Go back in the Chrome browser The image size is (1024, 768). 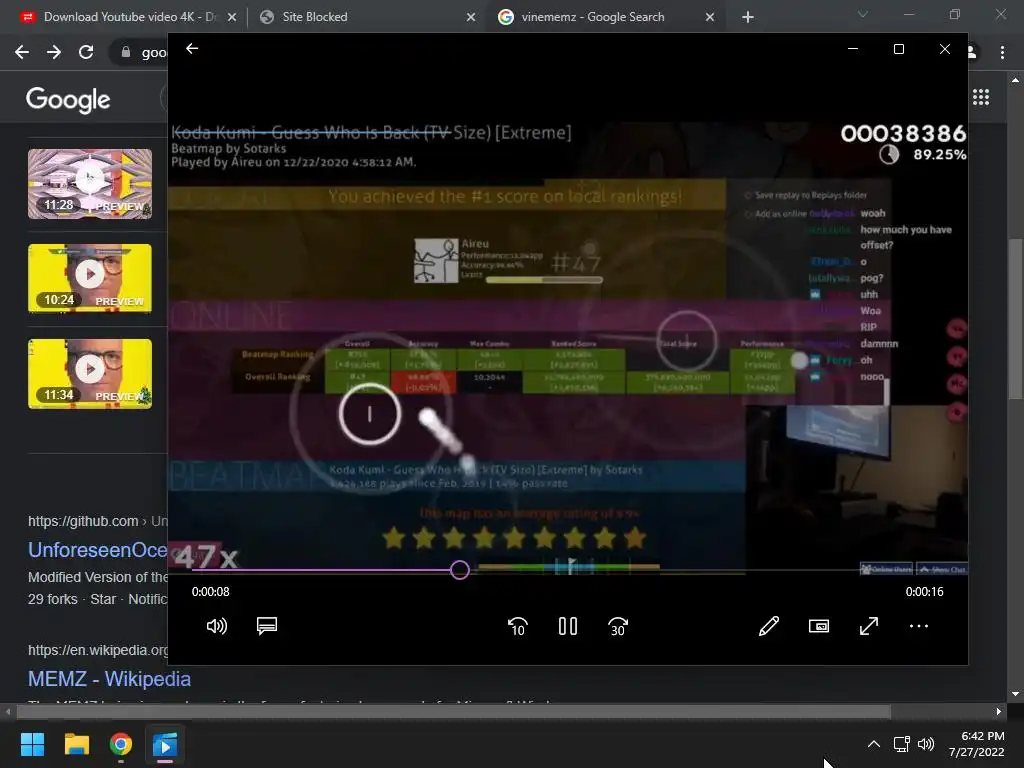22,52
